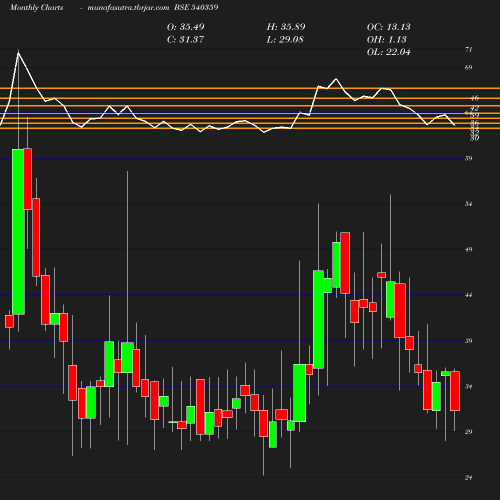
Task: Click the "Monthly Charts" title text
Action: click(x=36, y=7)
